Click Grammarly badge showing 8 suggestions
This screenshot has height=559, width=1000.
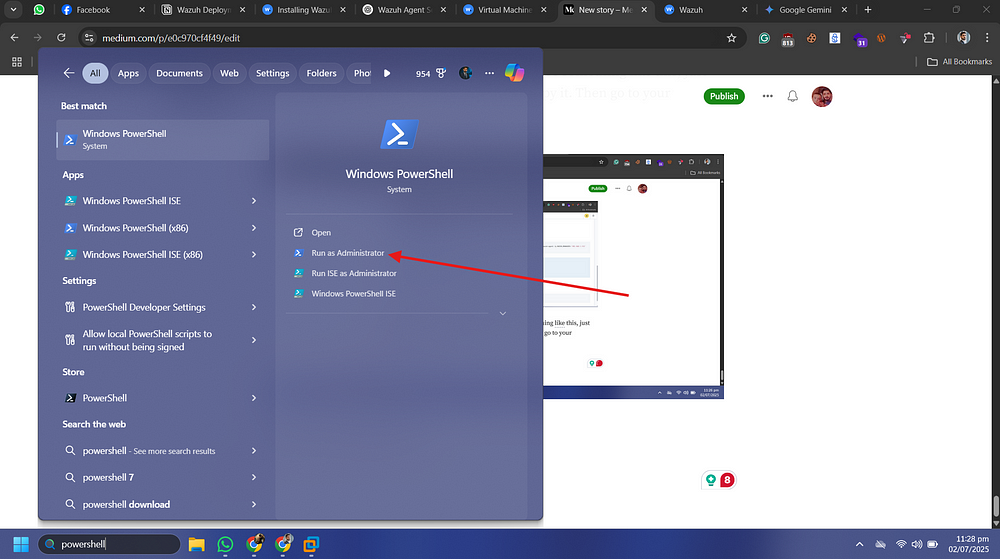(x=726, y=480)
